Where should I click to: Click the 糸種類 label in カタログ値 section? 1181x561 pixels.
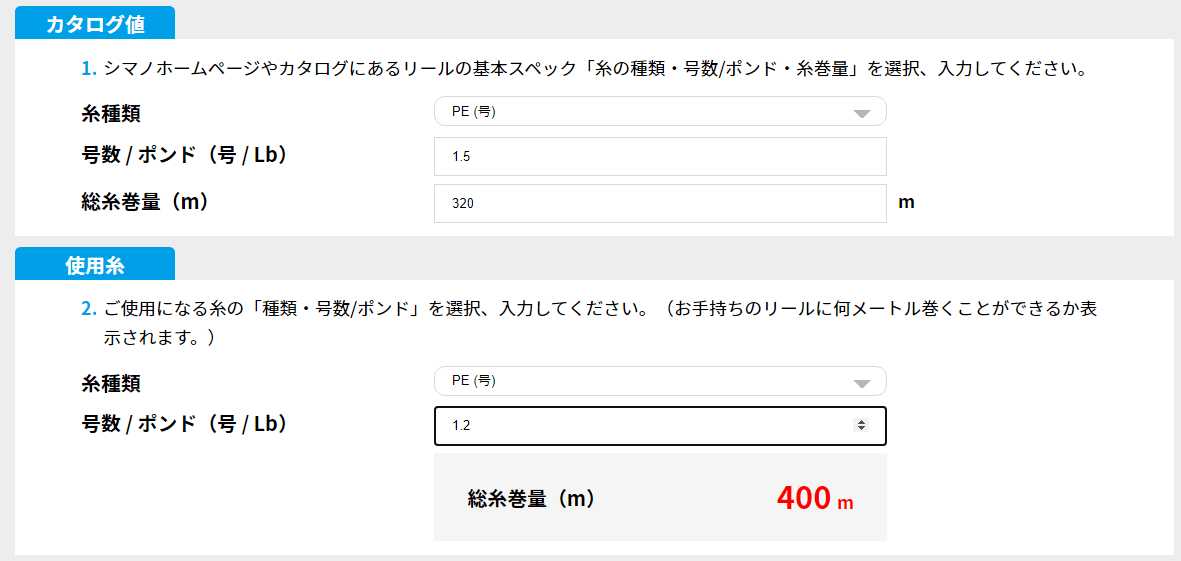pyautogui.click(x=111, y=113)
